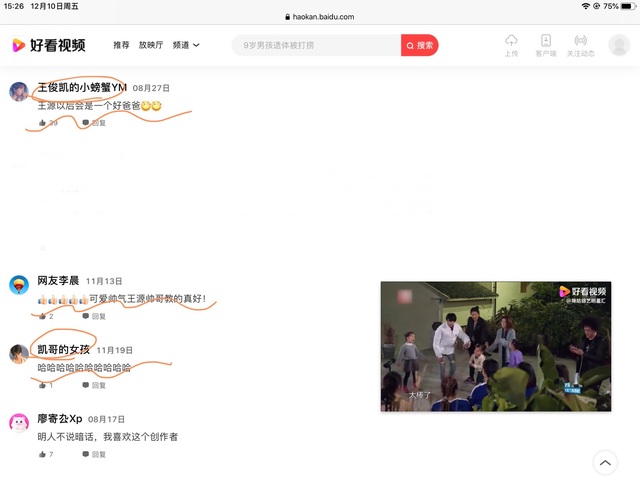The height and width of the screenshot is (480, 640).
Task: Open username 网友李晨
Action: click(58, 281)
